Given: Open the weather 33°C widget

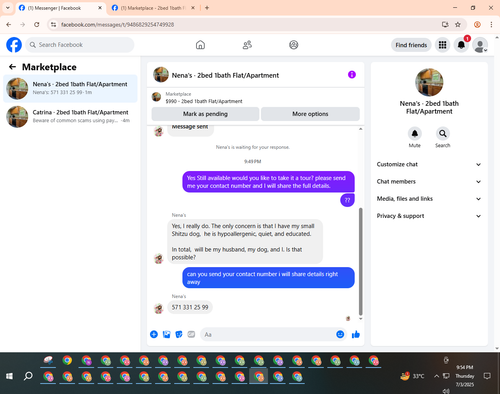Looking at the screenshot, I should coord(413,376).
